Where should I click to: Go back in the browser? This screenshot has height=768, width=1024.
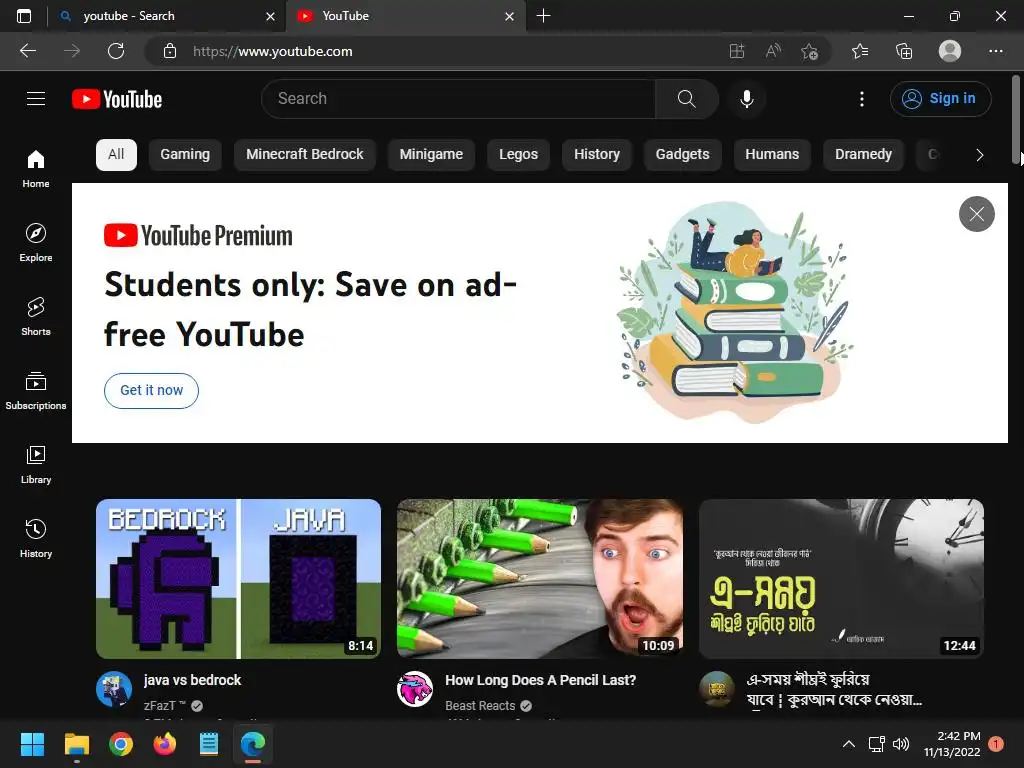(28, 51)
